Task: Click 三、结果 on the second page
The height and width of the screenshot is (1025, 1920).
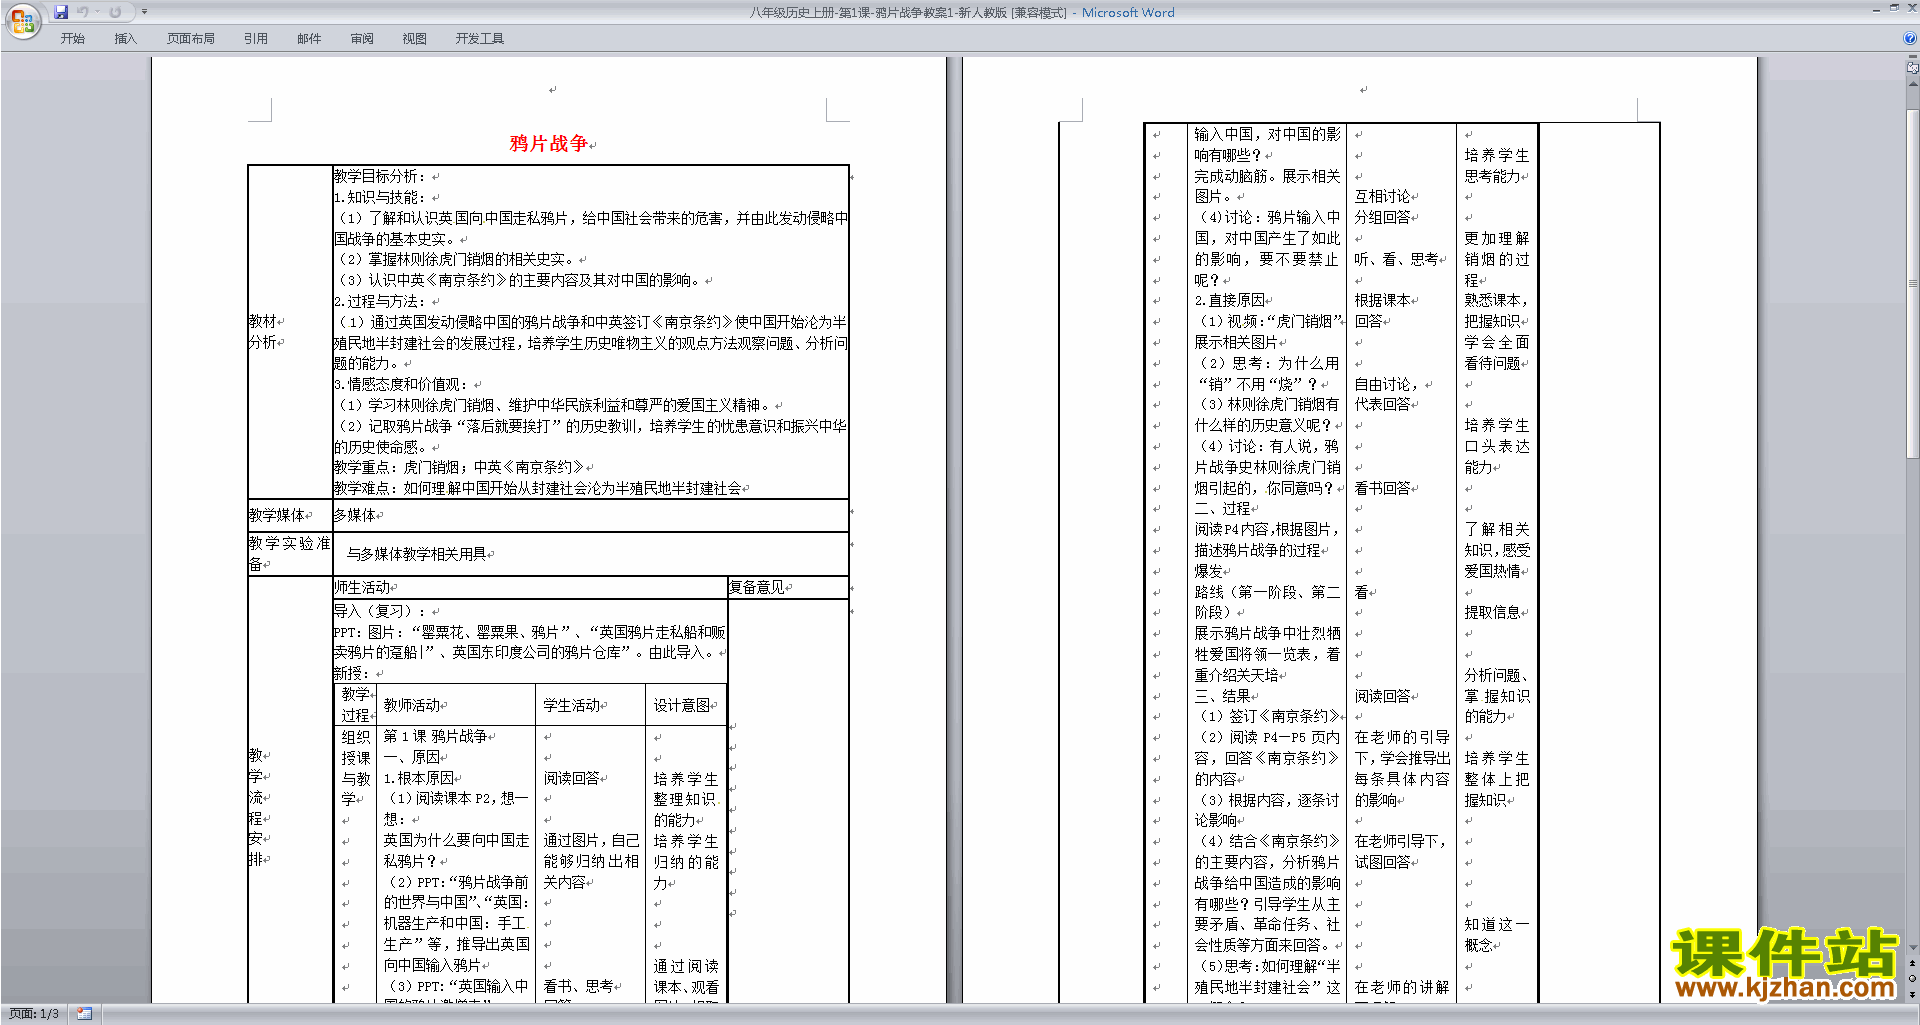Action: 1222,696
